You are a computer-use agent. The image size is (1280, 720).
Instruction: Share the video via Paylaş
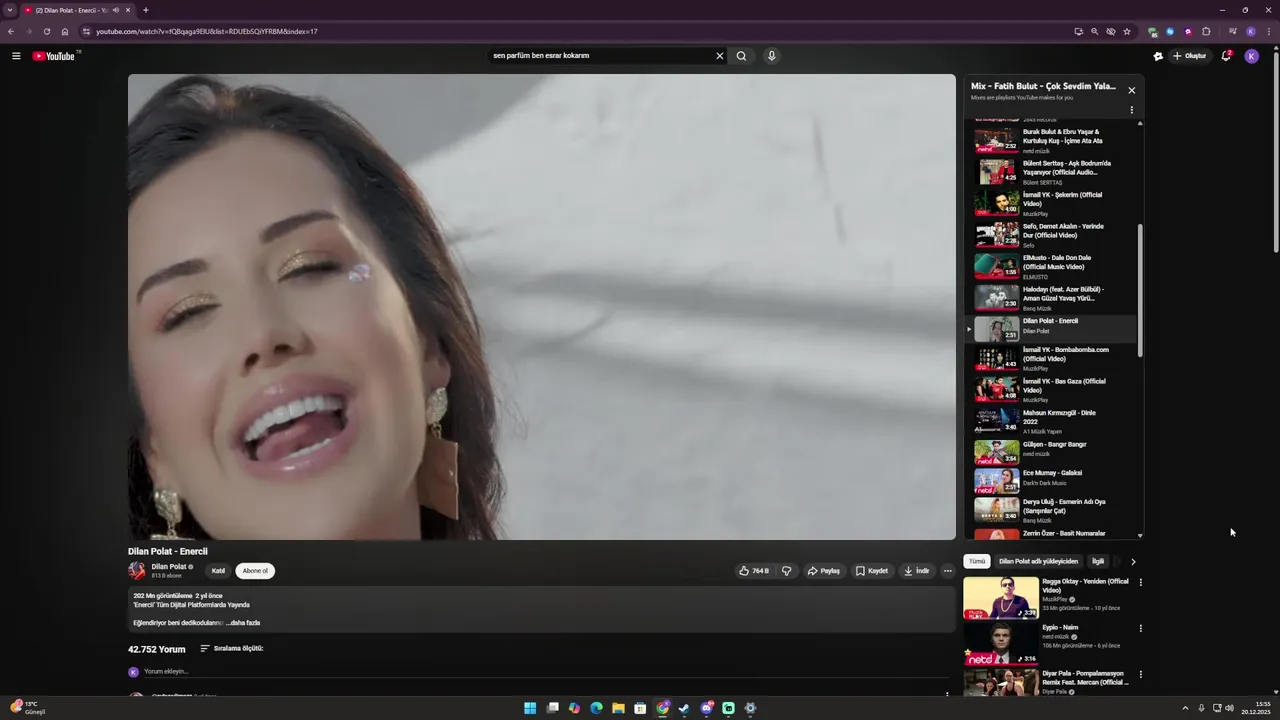(824, 571)
